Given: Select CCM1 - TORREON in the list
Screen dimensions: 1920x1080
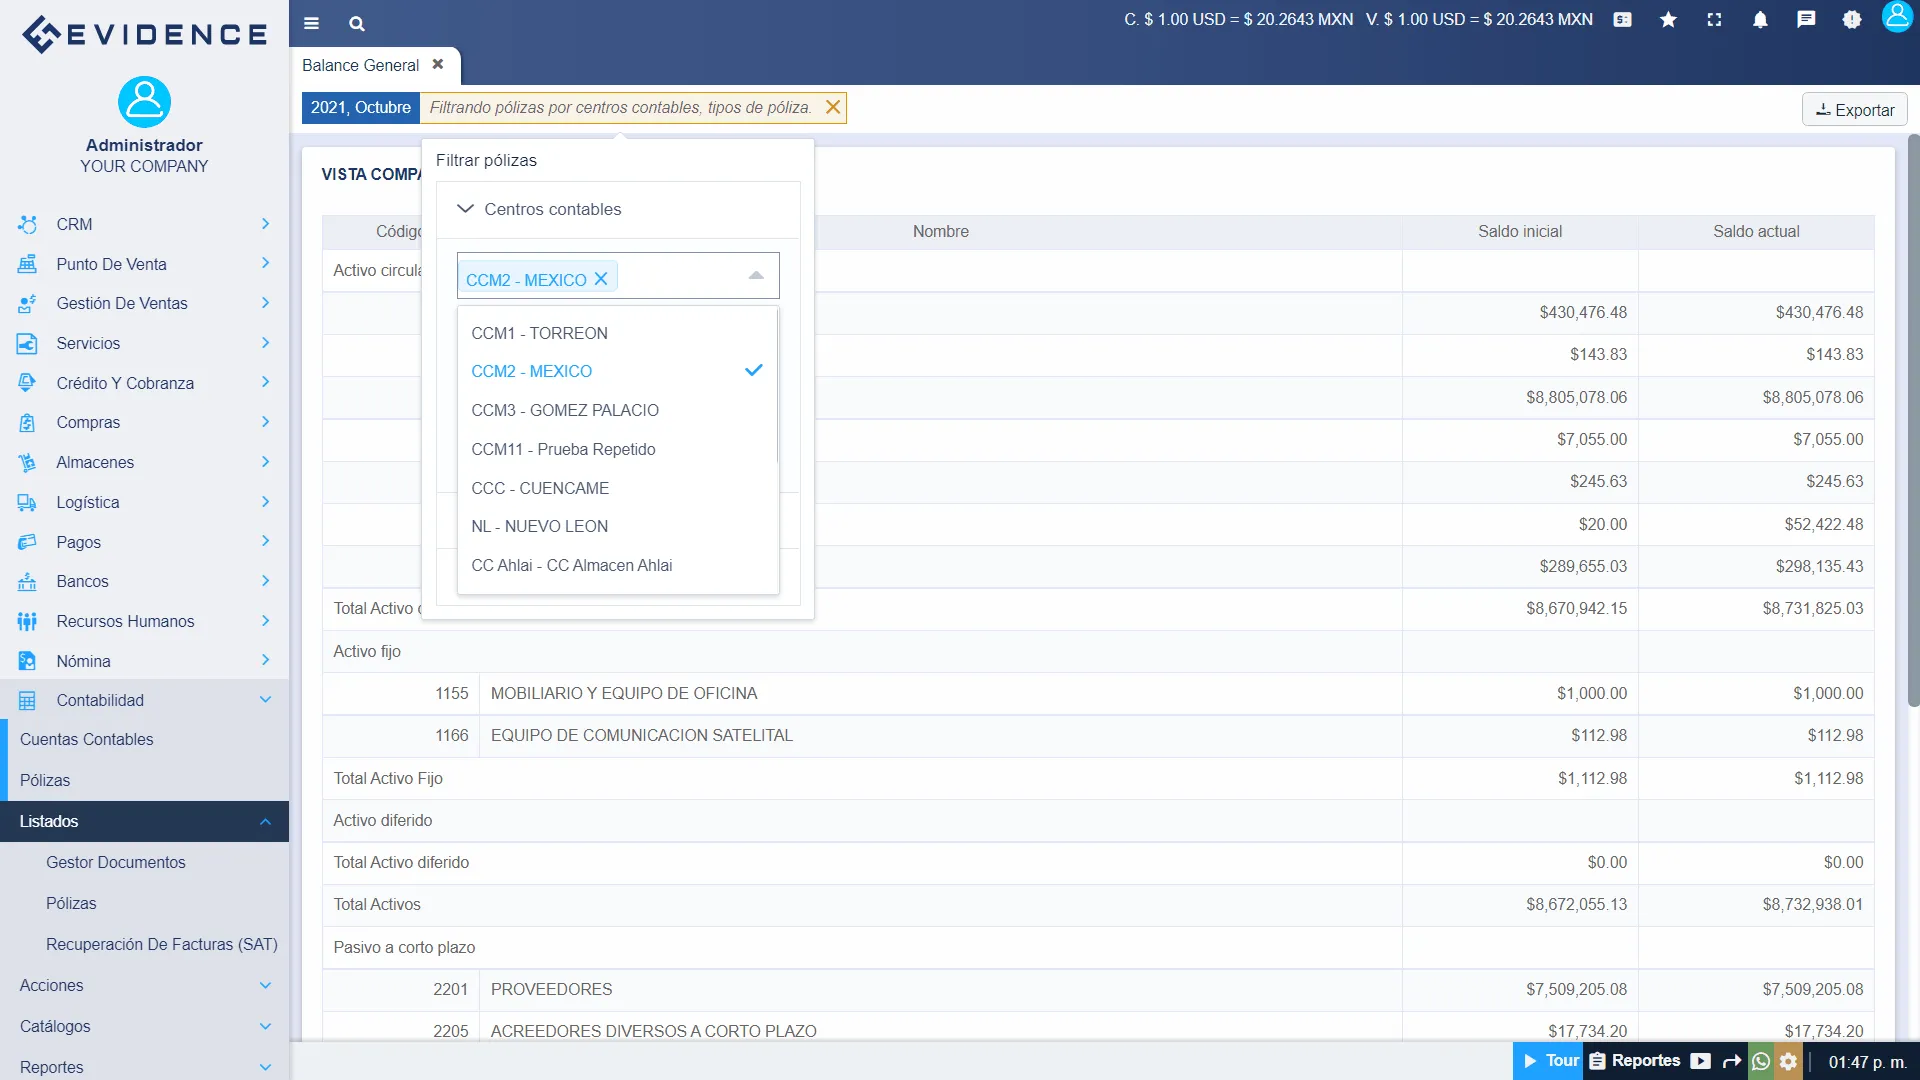Looking at the screenshot, I should (x=540, y=333).
